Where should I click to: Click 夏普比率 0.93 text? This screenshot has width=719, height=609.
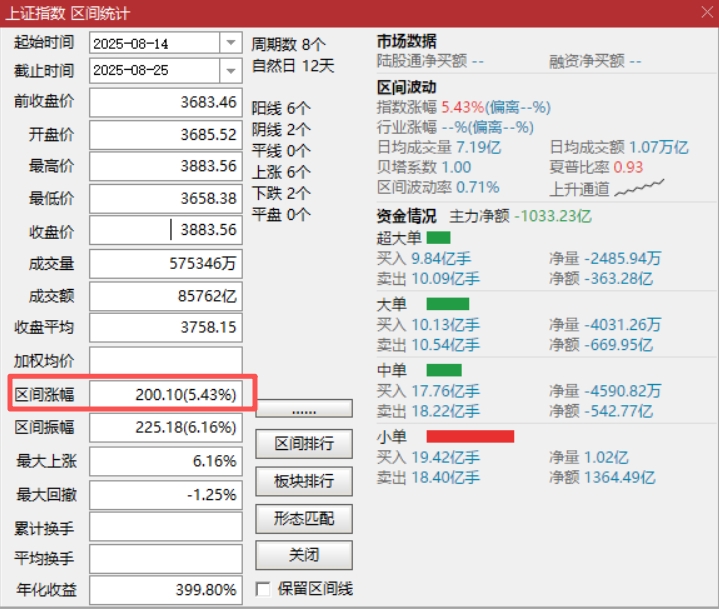pyautogui.click(x=596, y=167)
